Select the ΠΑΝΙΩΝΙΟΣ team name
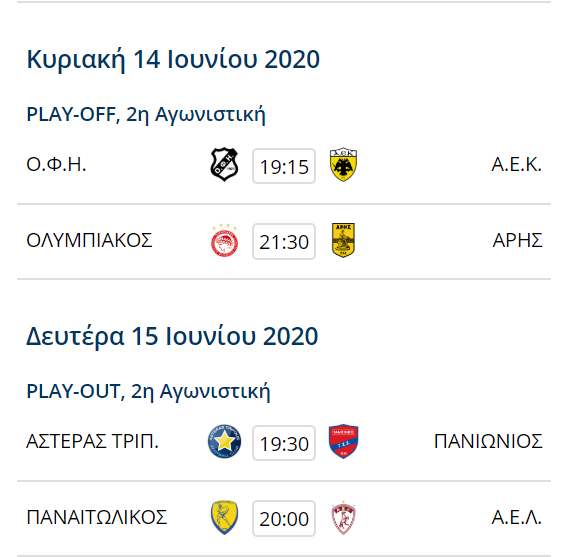The height and width of the screenshot is (557, 569). point(488,441)
